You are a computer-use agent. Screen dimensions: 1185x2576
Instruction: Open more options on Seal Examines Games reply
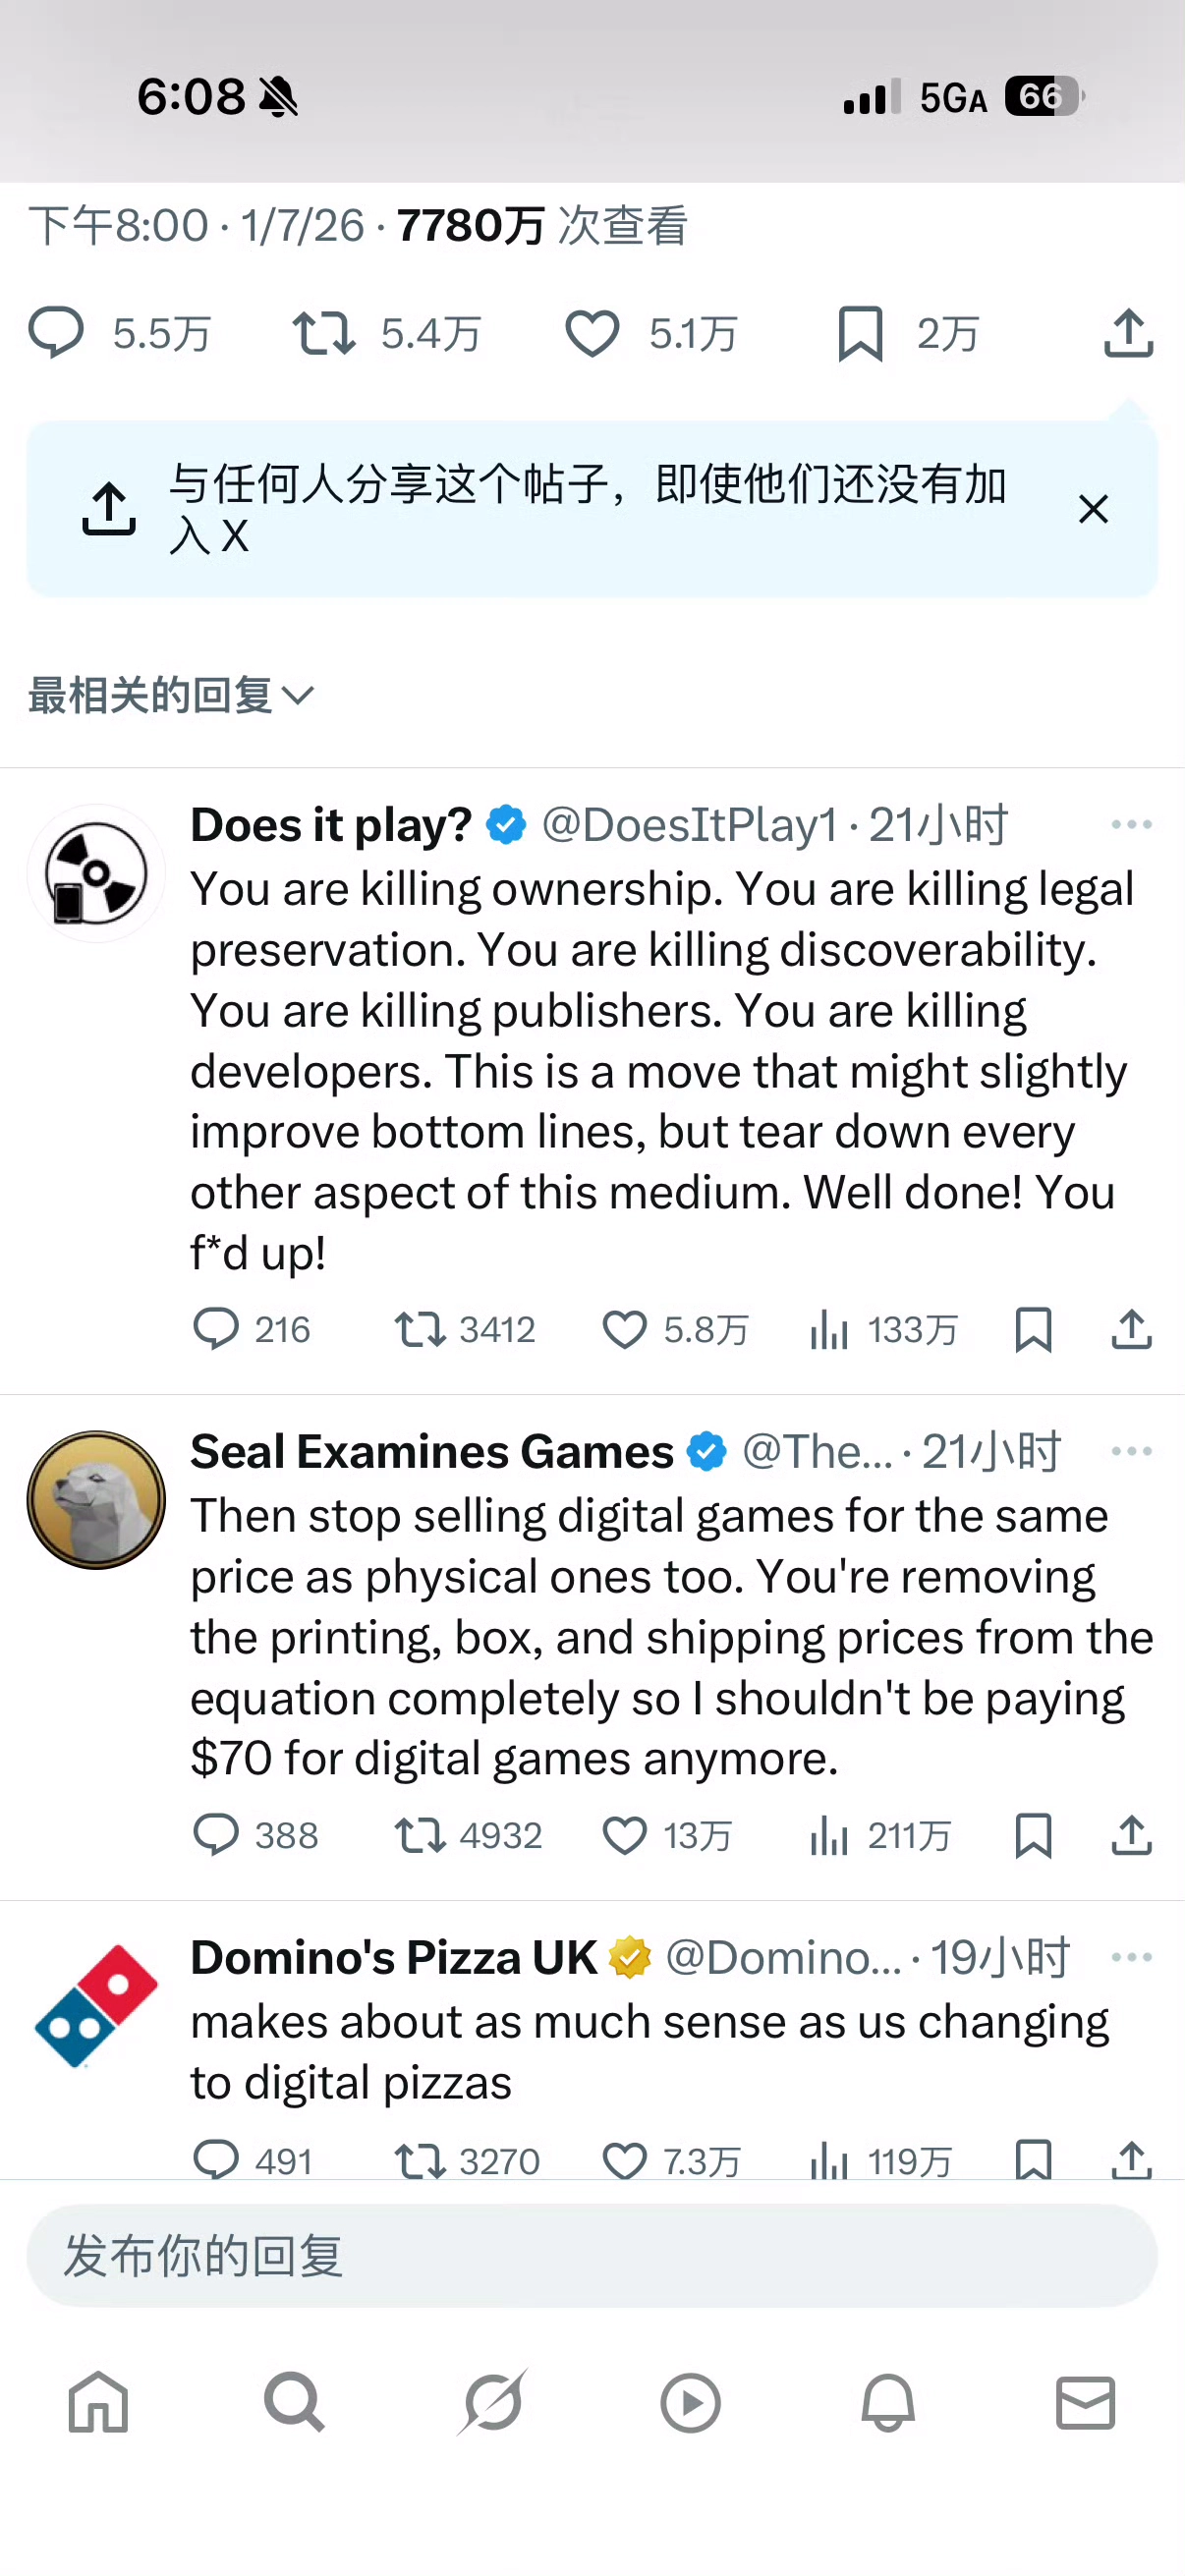click(x=1132, y=1450)
